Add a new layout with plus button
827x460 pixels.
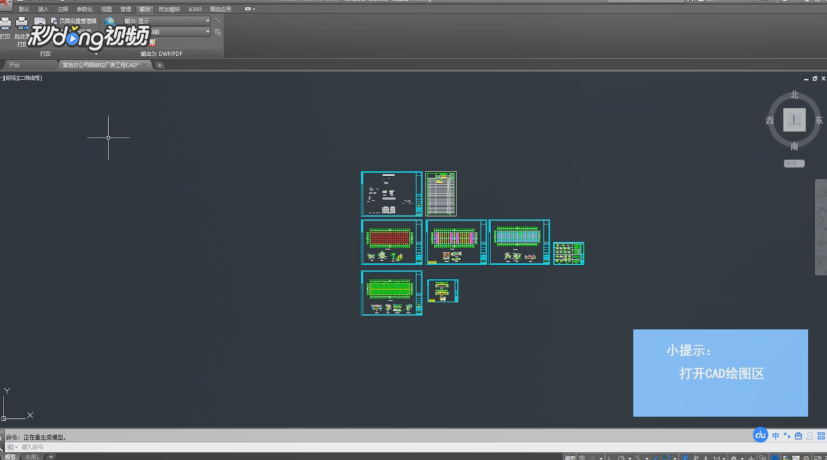click(51, 457)
